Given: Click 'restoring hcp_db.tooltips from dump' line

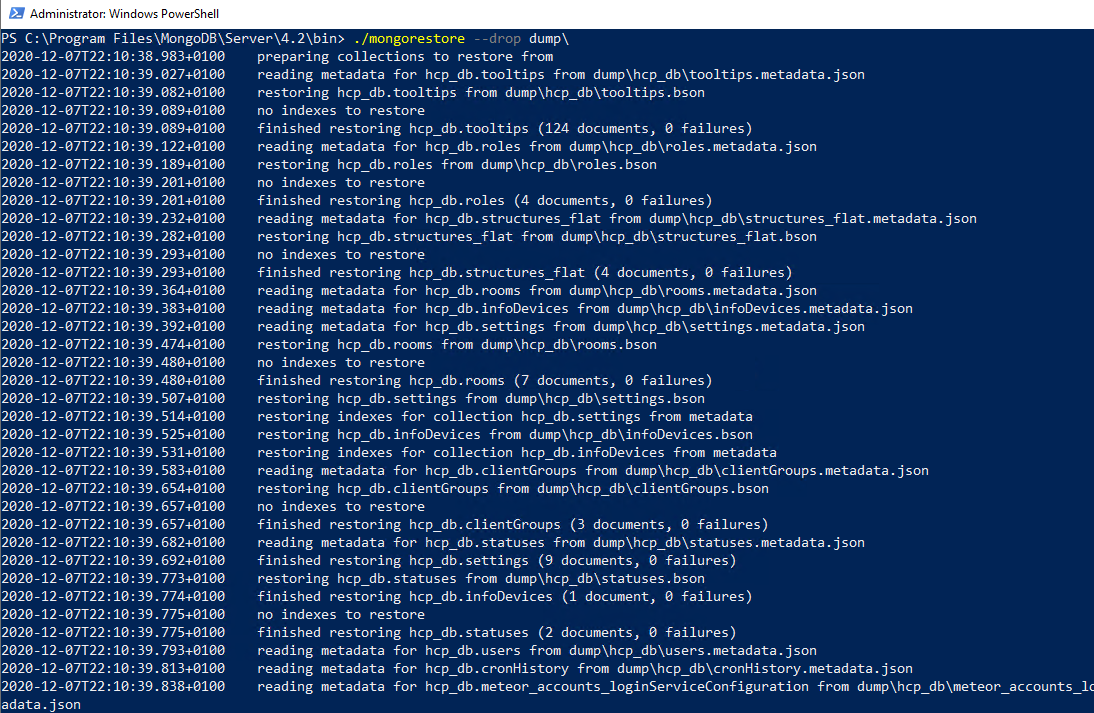Looking at the screenshot, I should point(481,93).
